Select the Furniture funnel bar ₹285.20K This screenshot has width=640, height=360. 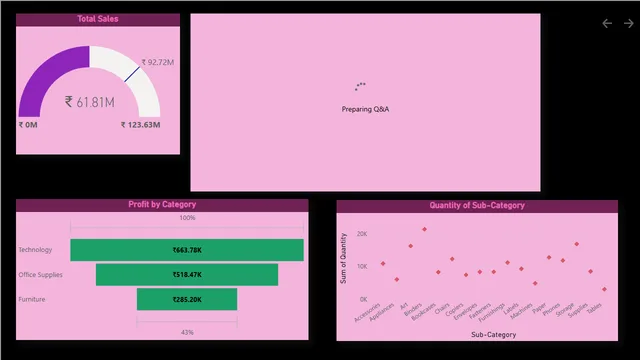point(187,299)
